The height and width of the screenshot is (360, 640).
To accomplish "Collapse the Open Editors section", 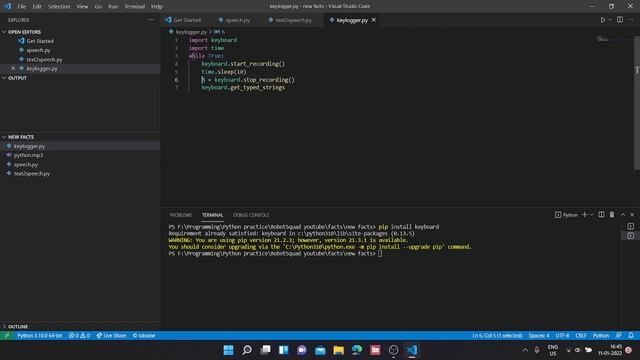I will tap(24, 32).
